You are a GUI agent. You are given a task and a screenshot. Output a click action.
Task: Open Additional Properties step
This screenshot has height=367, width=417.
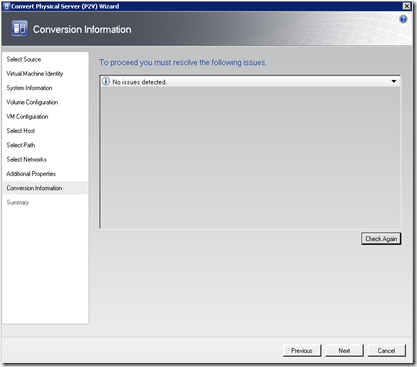tap(31, 174)
